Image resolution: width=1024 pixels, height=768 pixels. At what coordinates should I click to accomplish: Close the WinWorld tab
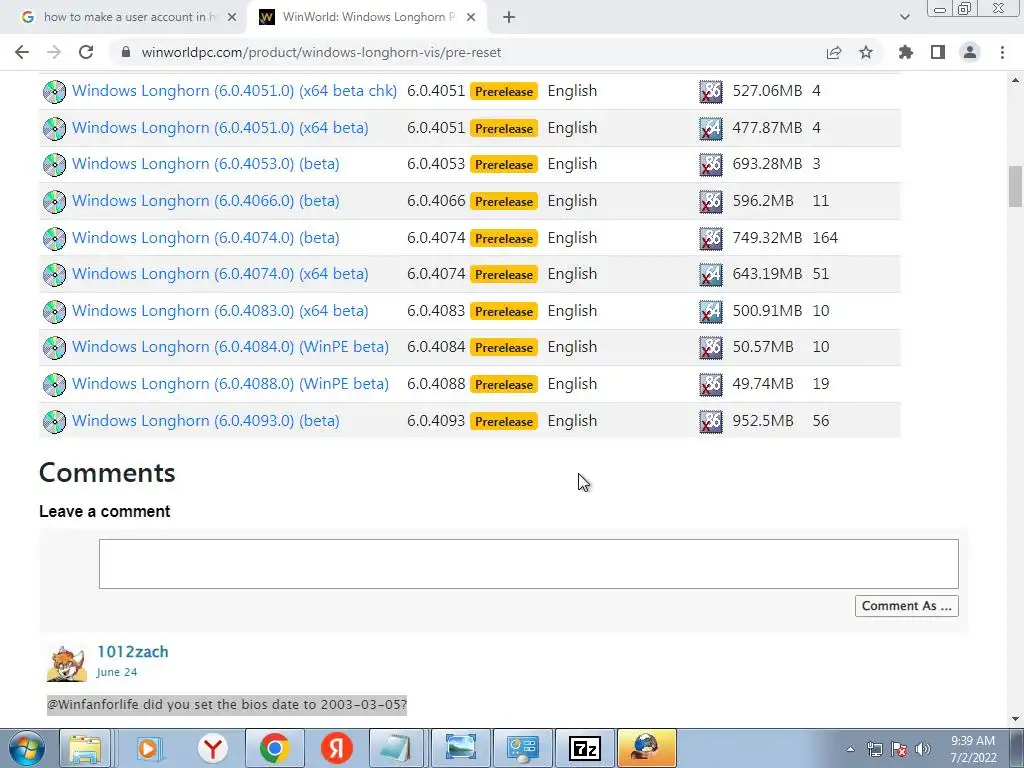[x=471, y=17]
